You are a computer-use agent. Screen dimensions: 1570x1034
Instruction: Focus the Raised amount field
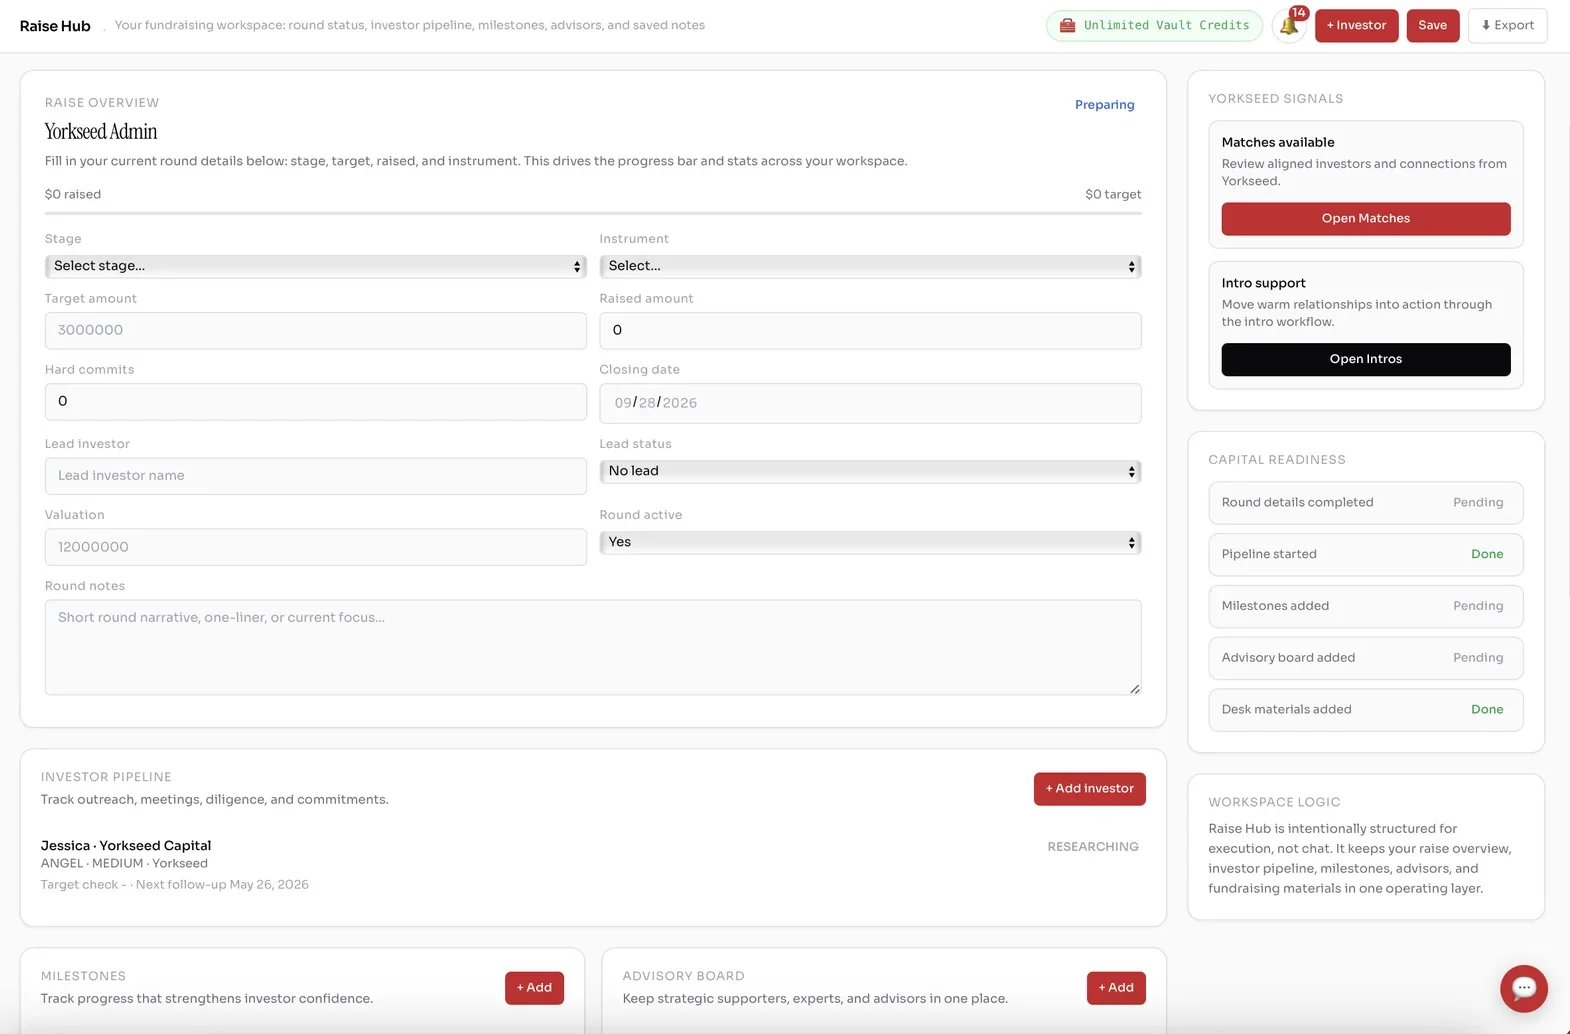click(870, 330)
